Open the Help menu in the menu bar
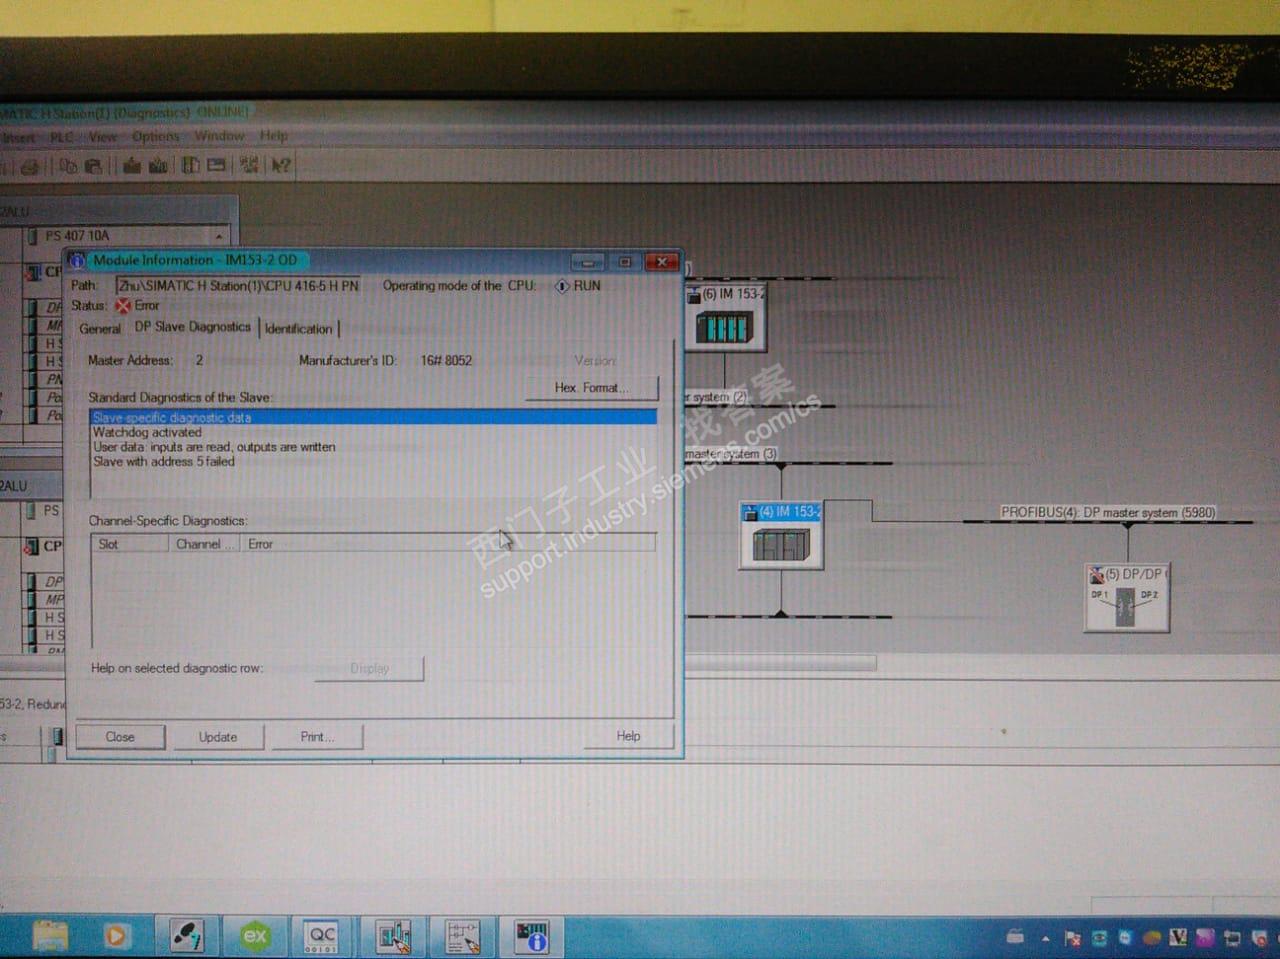Viewport: 1280px width, 959px height. click(274, 136)
